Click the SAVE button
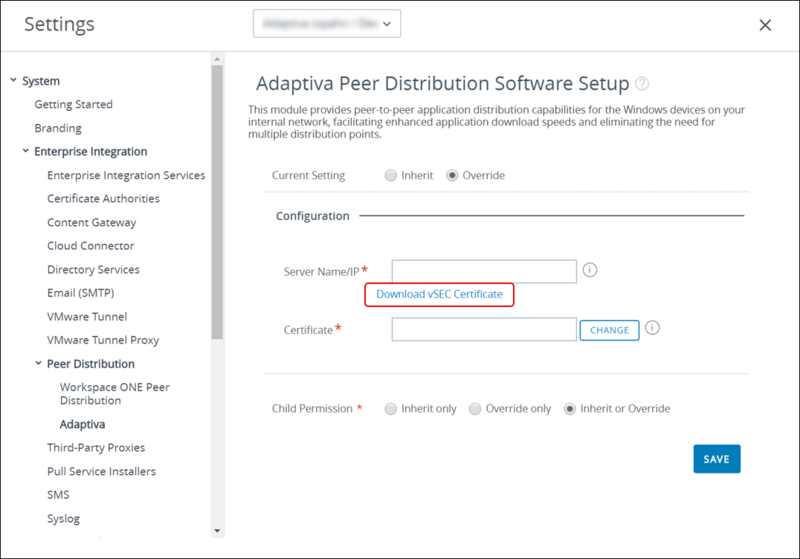This screenshot has height=559, width=800. point(716,459)
